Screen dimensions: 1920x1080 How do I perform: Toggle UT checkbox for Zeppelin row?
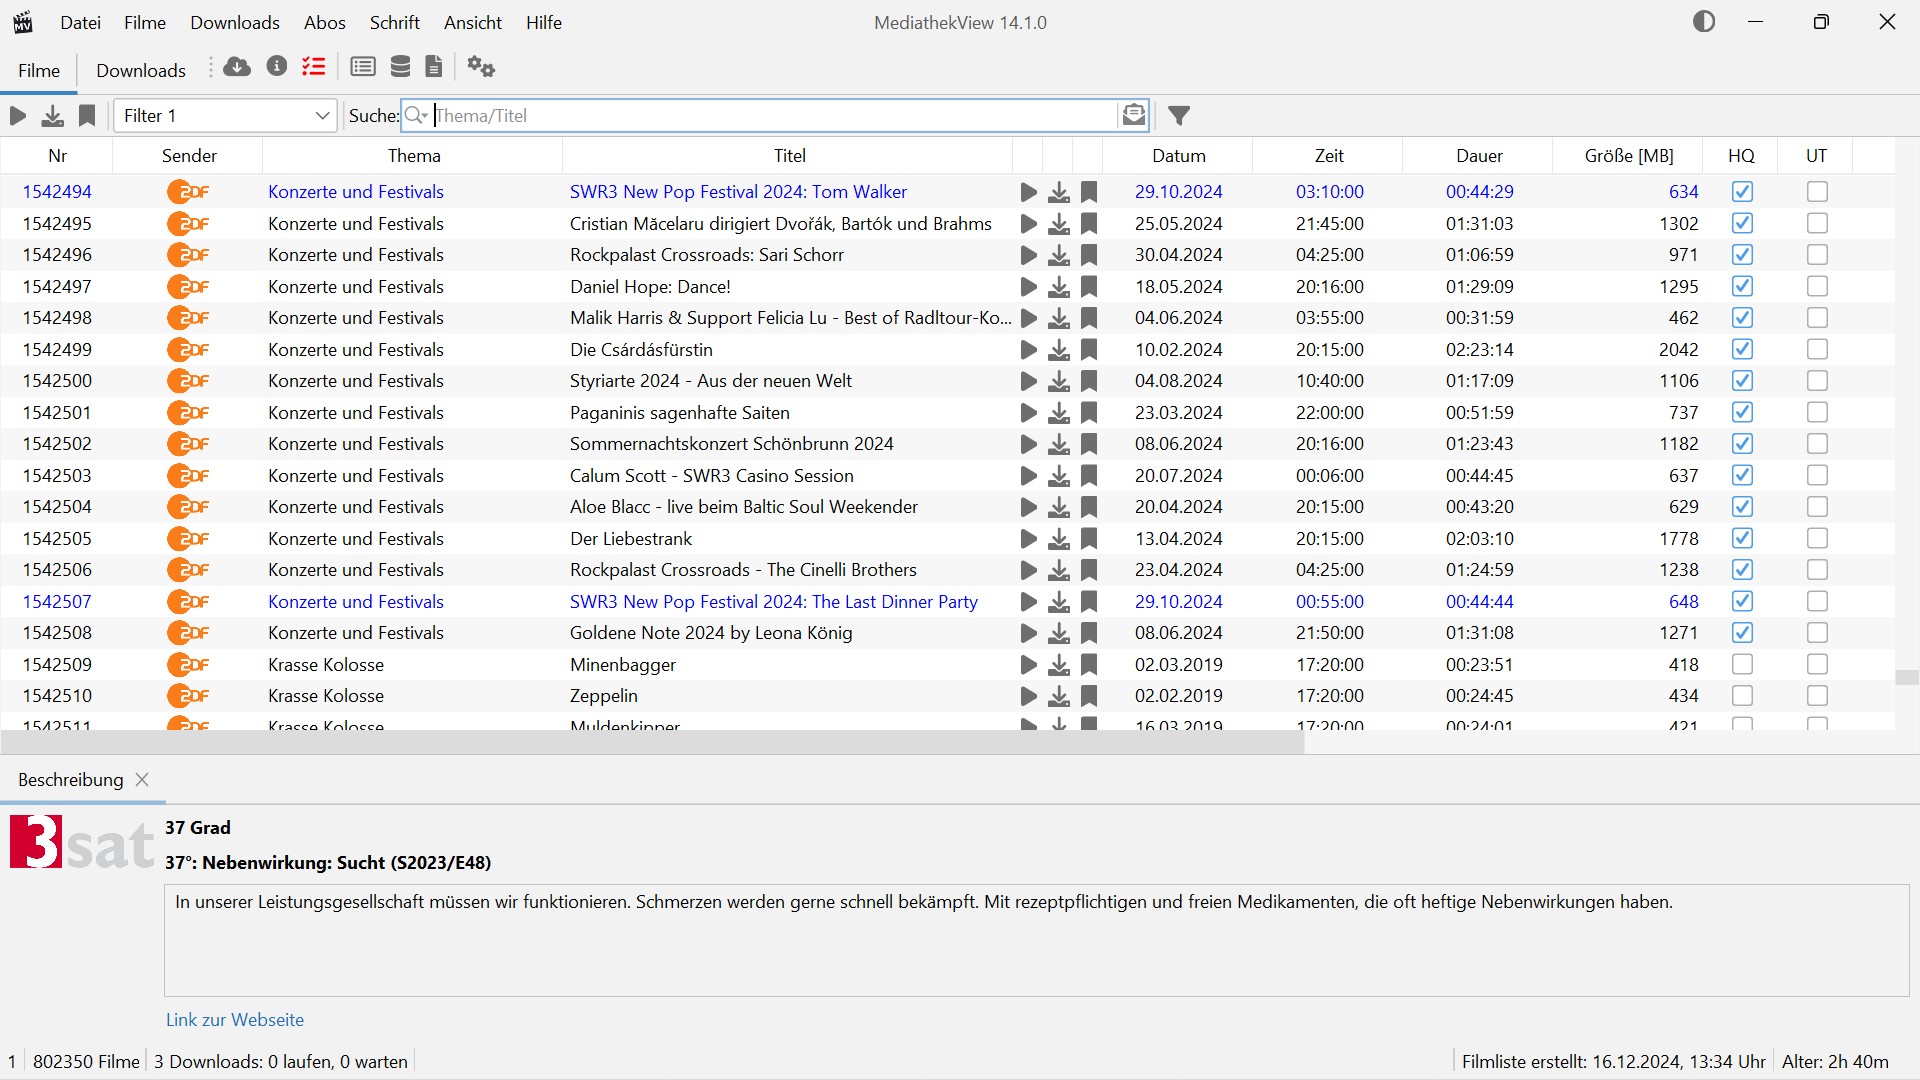1817,696
